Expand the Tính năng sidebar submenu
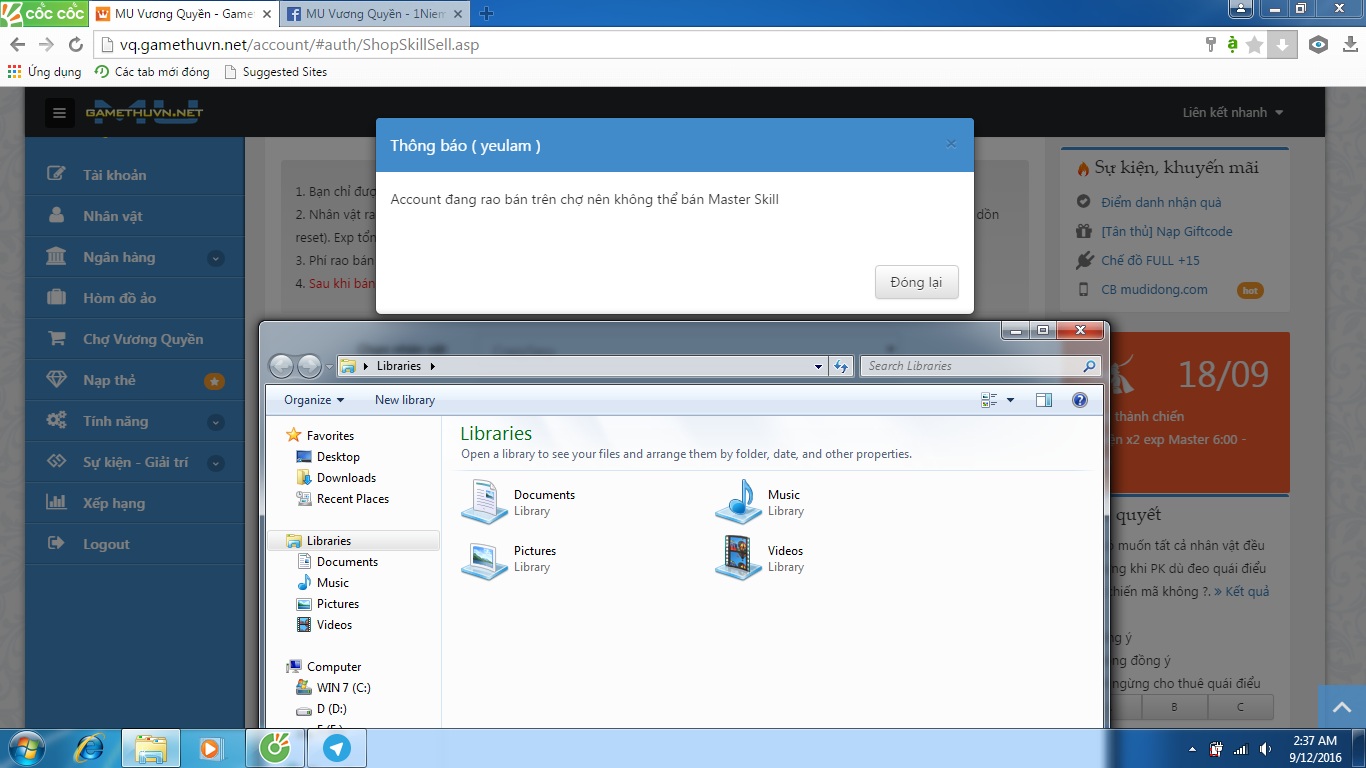1366x768 pixels. click(215, 422)
